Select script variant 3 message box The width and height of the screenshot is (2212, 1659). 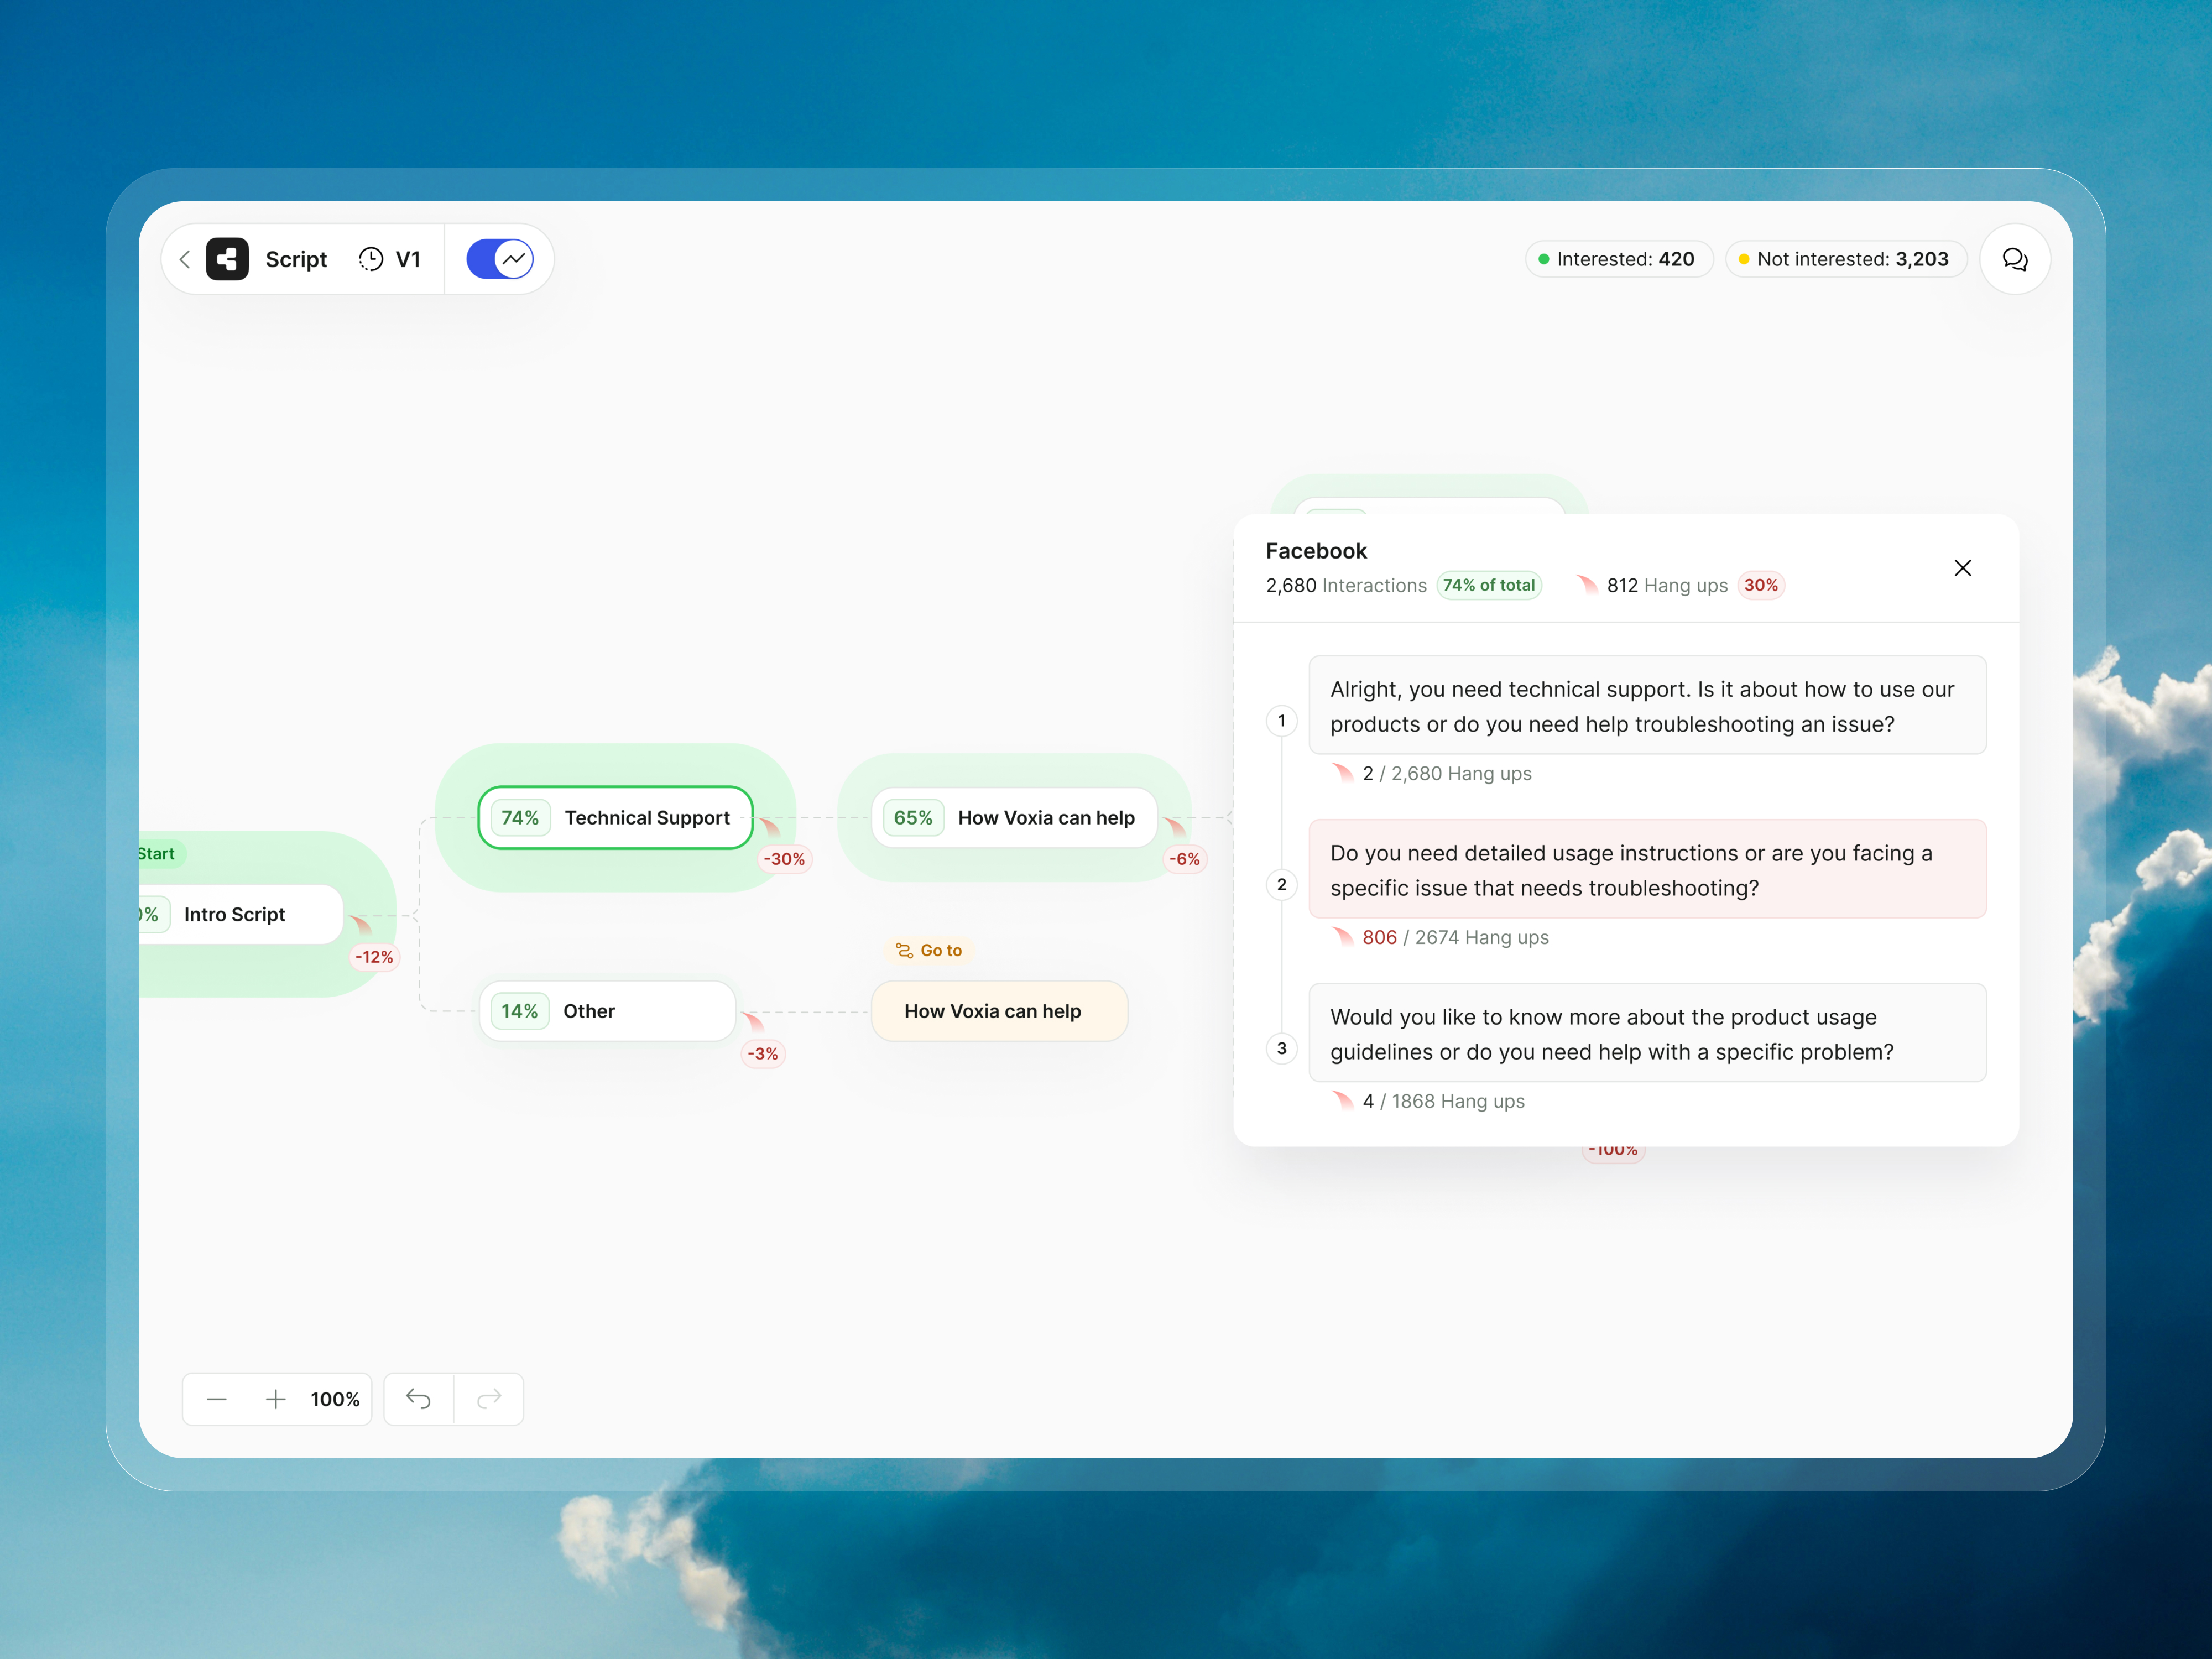click(x=1647, y=1033)
